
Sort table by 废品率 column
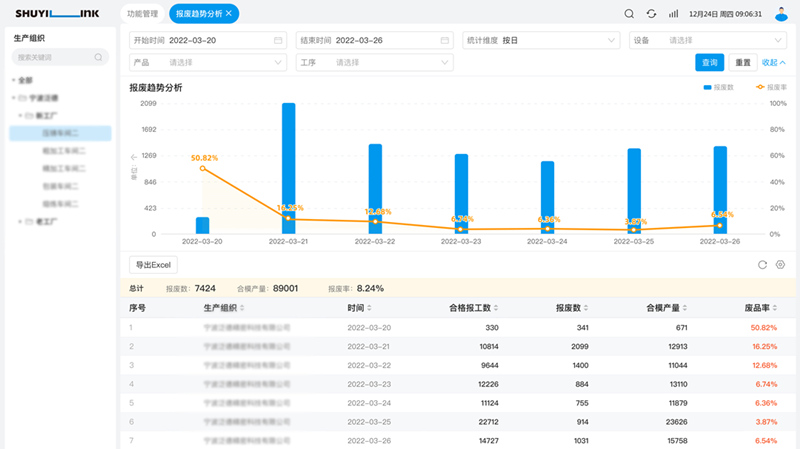click(759, 308)
